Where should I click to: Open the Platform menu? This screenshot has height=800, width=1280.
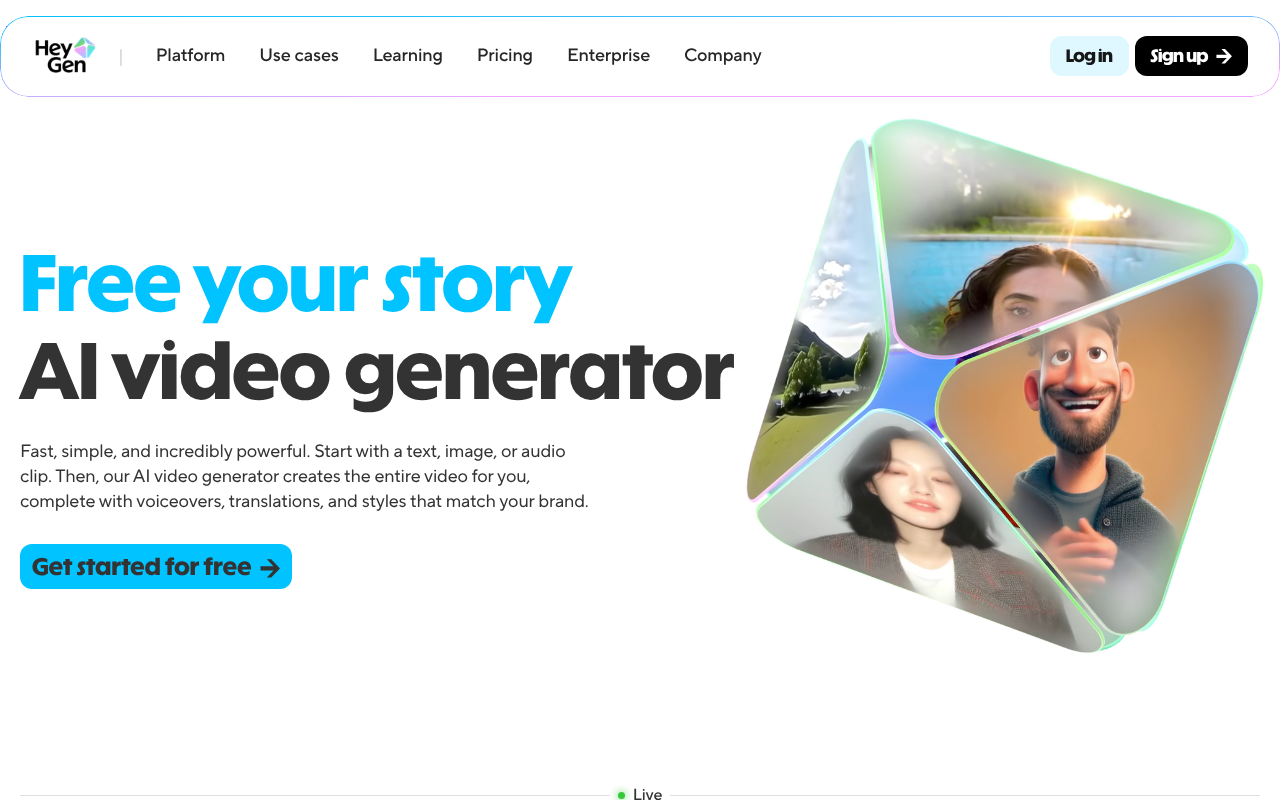pyautogui.click(x=190, y=55)
